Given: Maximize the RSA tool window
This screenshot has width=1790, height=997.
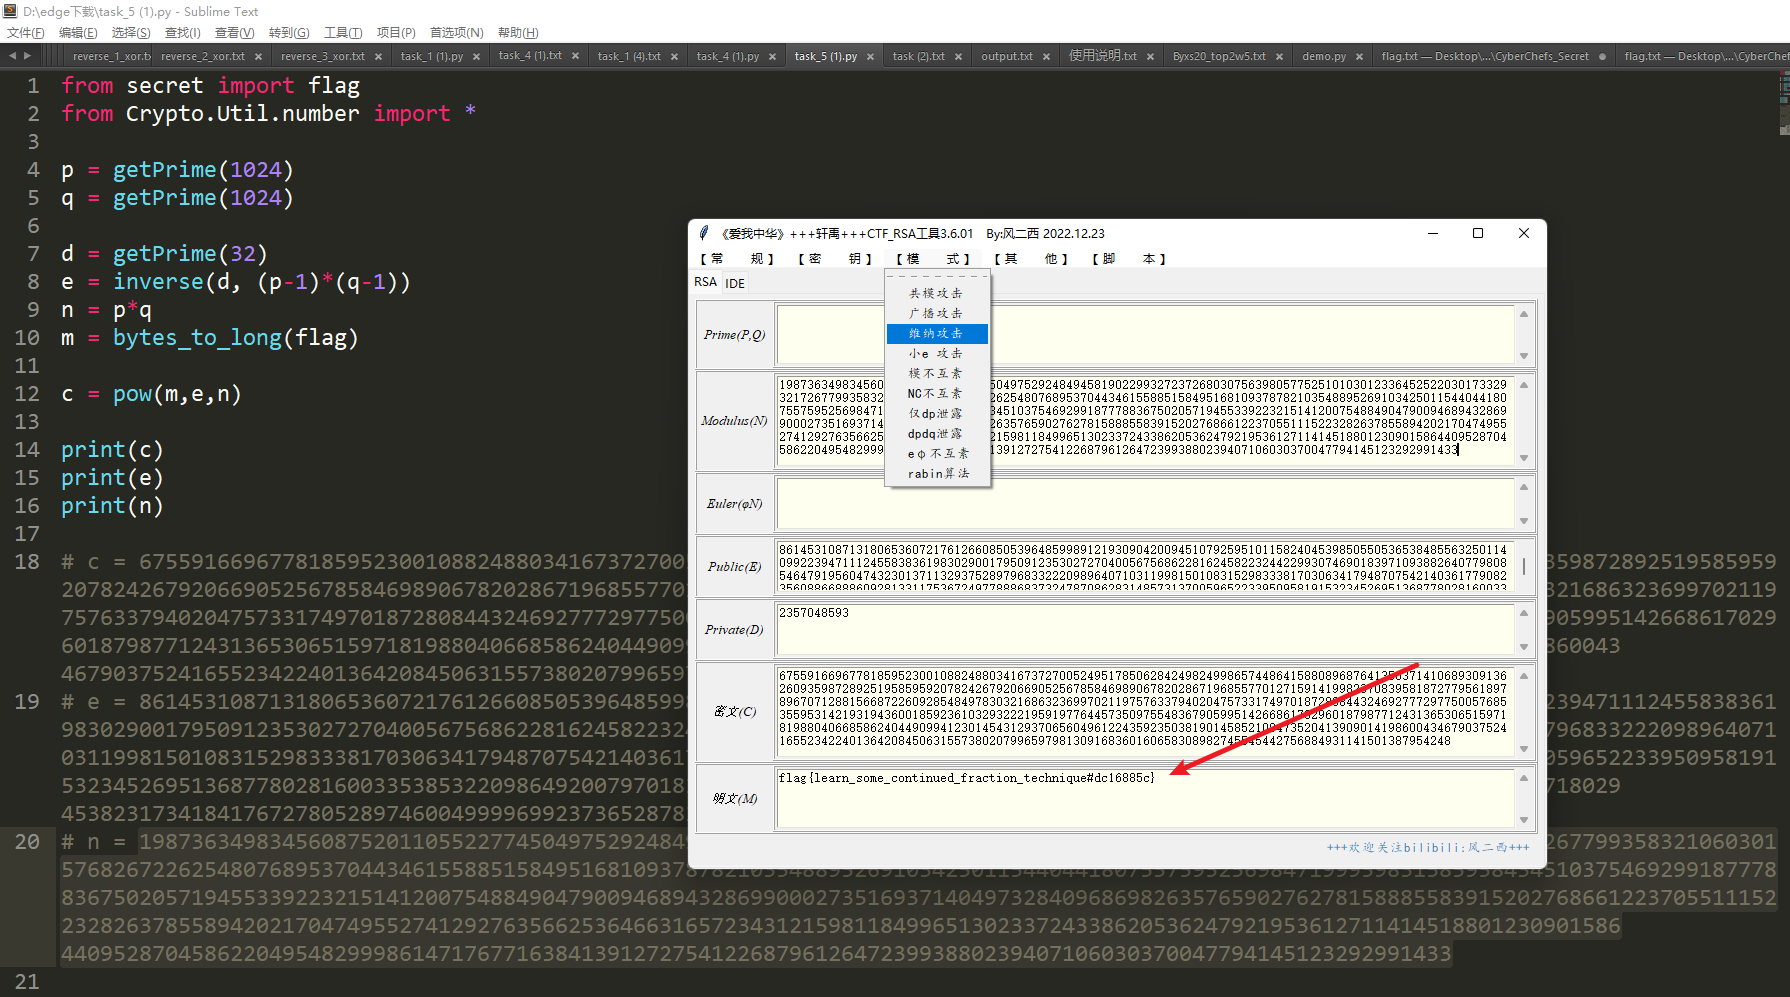Looking at the screenshot, I should (1478, 233).
